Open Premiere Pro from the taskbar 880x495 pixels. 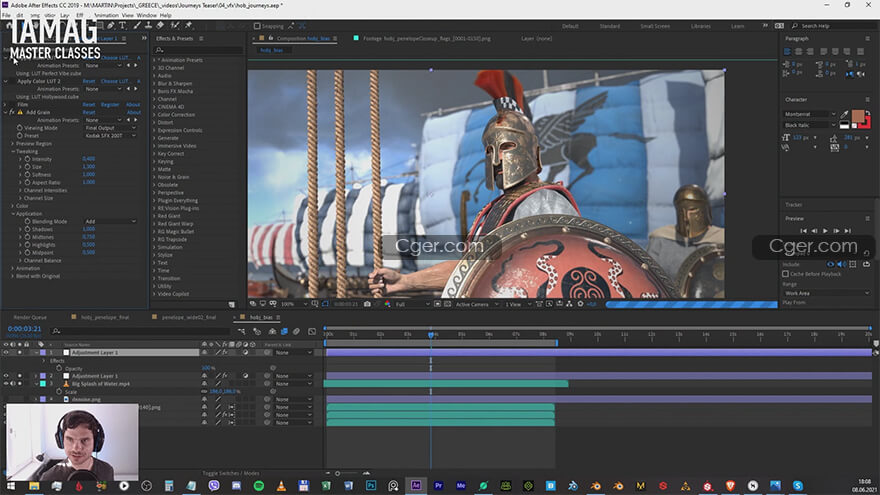[438, 485]
